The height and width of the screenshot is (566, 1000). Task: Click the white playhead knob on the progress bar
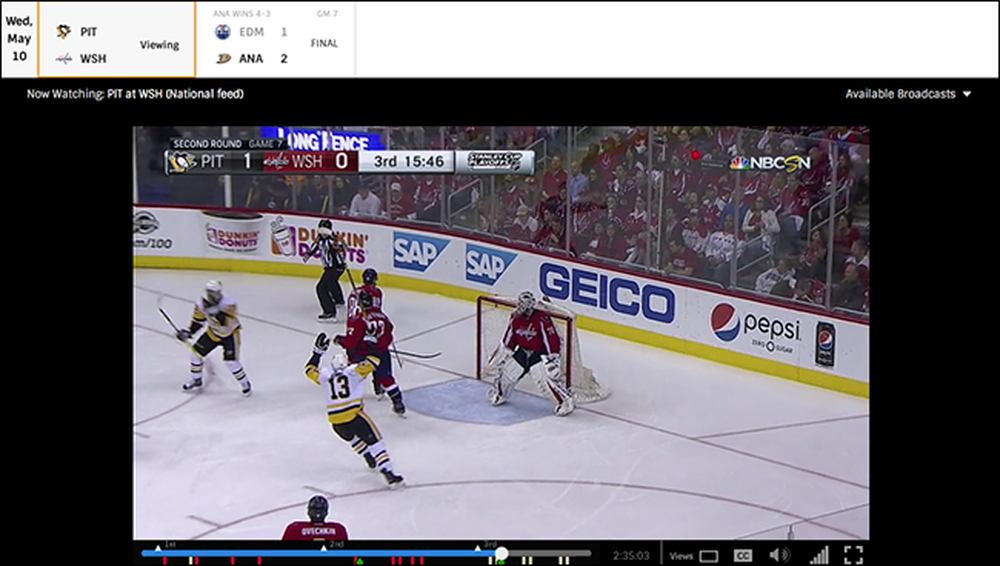(x=501, y=553)
